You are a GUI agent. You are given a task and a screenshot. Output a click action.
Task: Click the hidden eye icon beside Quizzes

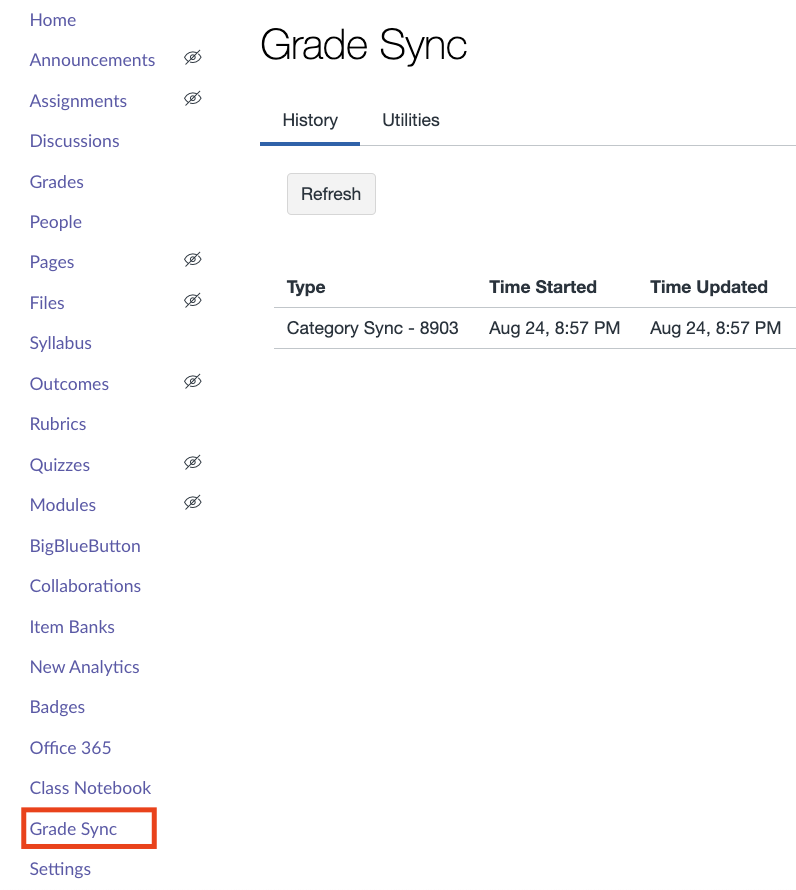pyautogui.click(x=193, y=462)
